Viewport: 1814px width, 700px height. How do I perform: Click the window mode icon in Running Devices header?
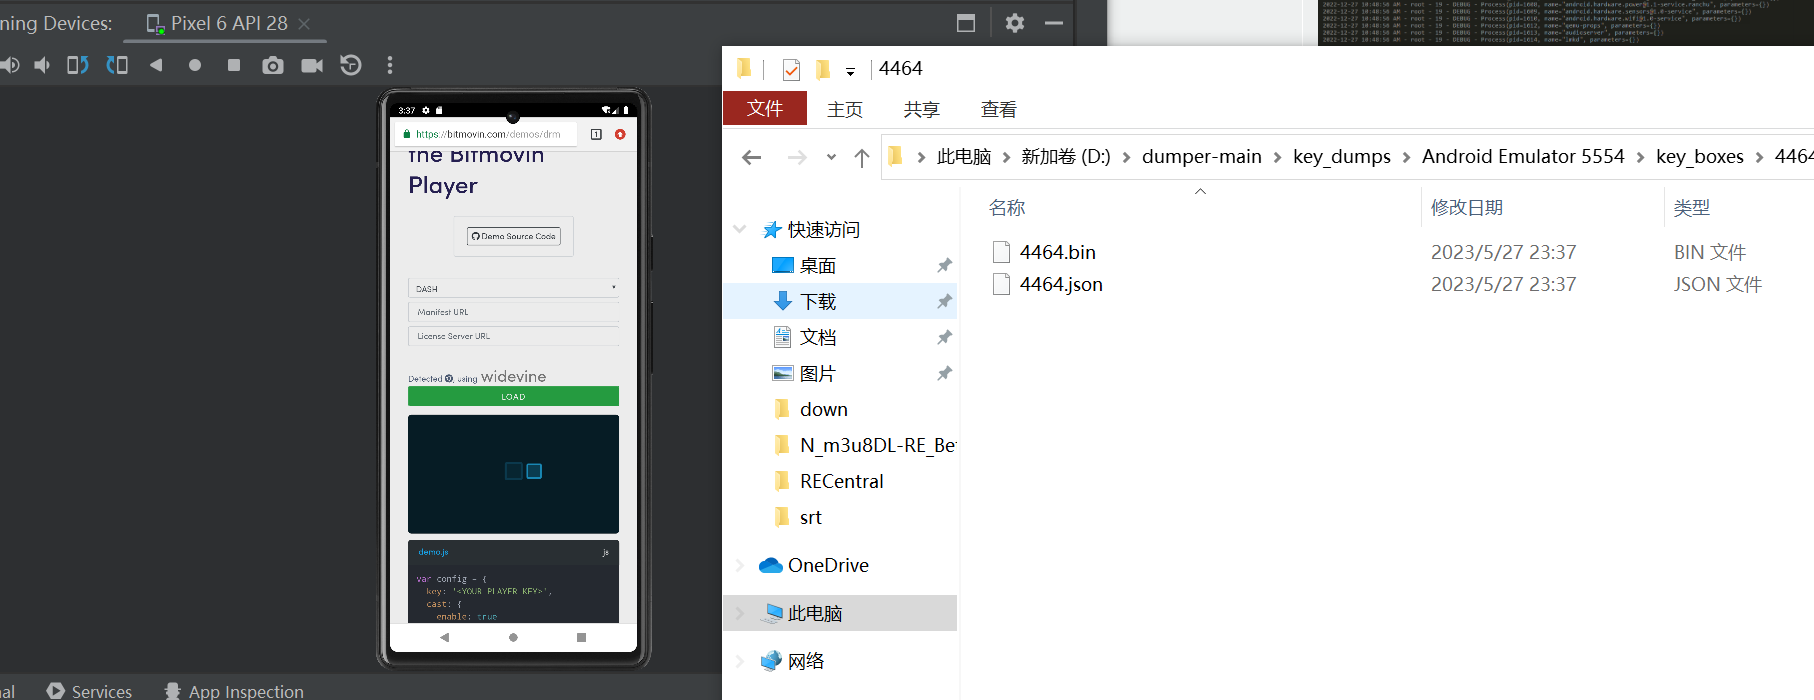click(966, 23)
